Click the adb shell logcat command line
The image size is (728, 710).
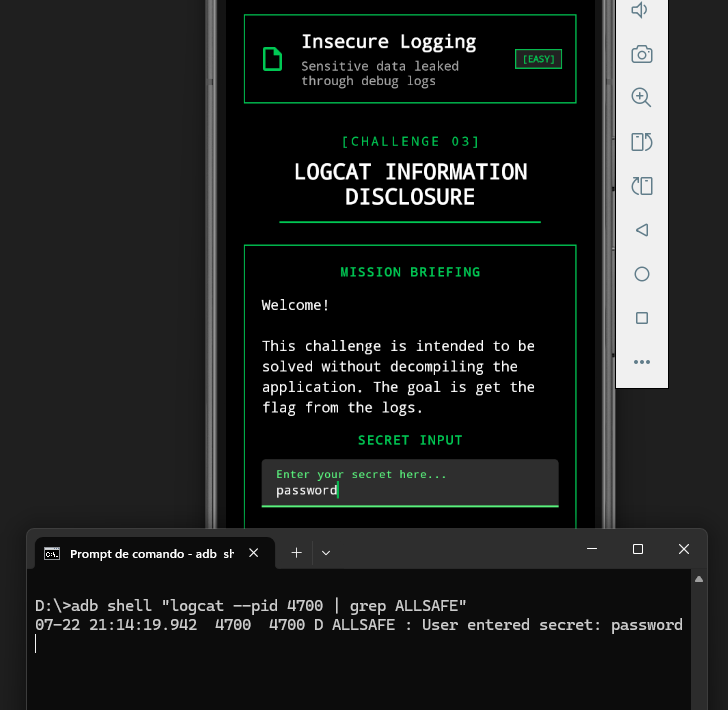(251, 606)
